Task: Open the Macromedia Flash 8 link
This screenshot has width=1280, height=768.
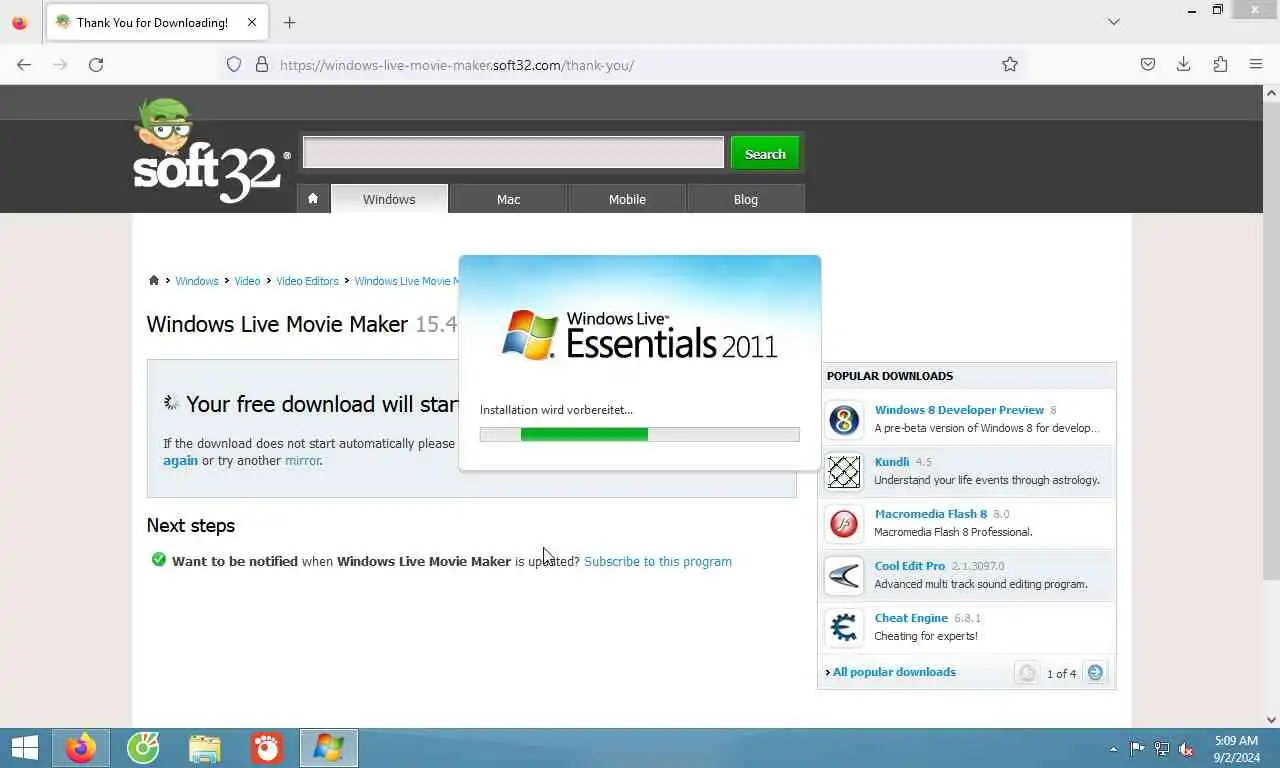Action: tap(931, 514)
